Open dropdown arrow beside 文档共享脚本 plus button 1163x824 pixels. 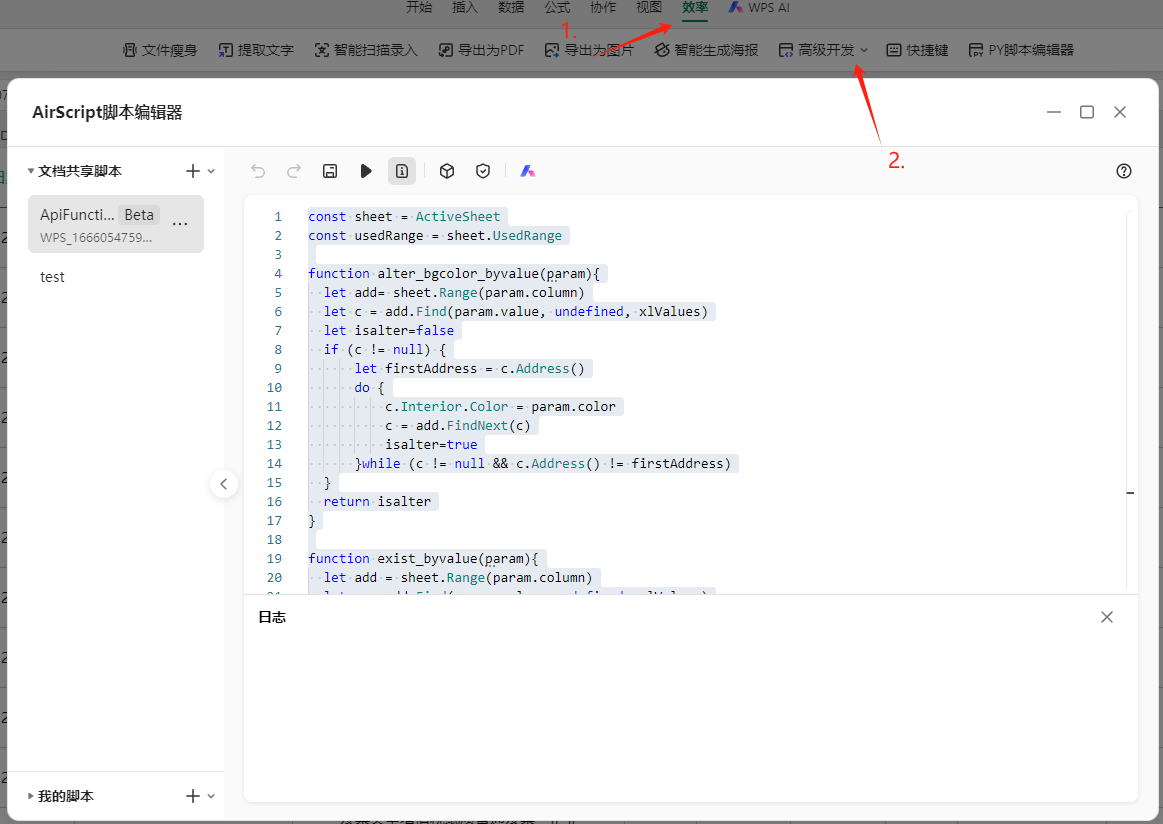tap(211, 171)
